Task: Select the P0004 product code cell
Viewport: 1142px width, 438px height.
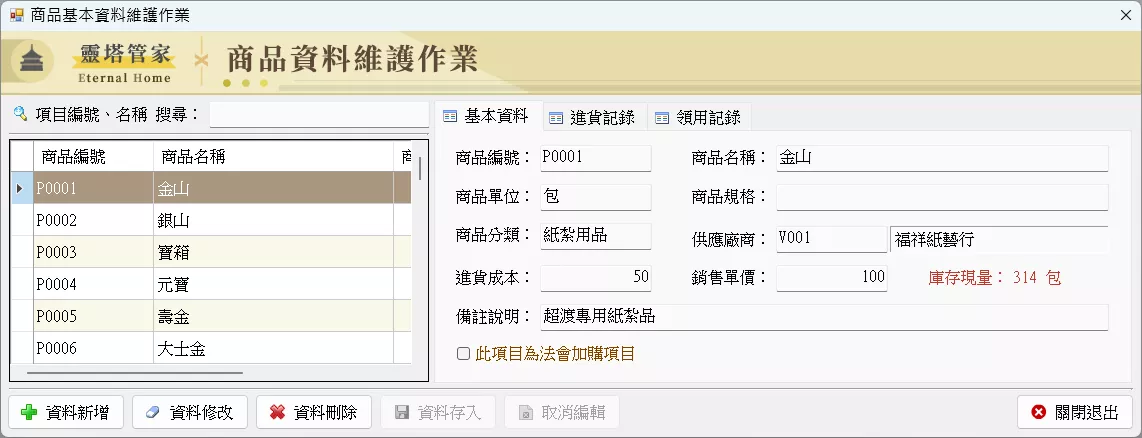Action: pos(93,284)
